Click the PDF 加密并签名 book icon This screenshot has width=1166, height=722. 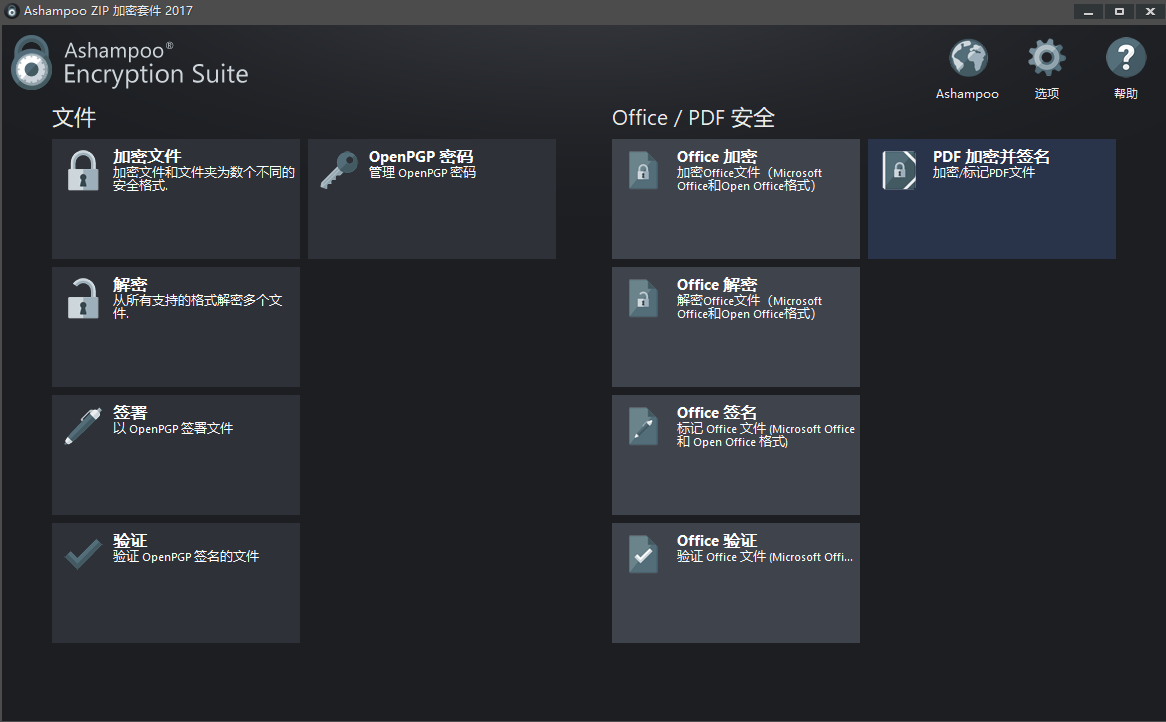899,170
